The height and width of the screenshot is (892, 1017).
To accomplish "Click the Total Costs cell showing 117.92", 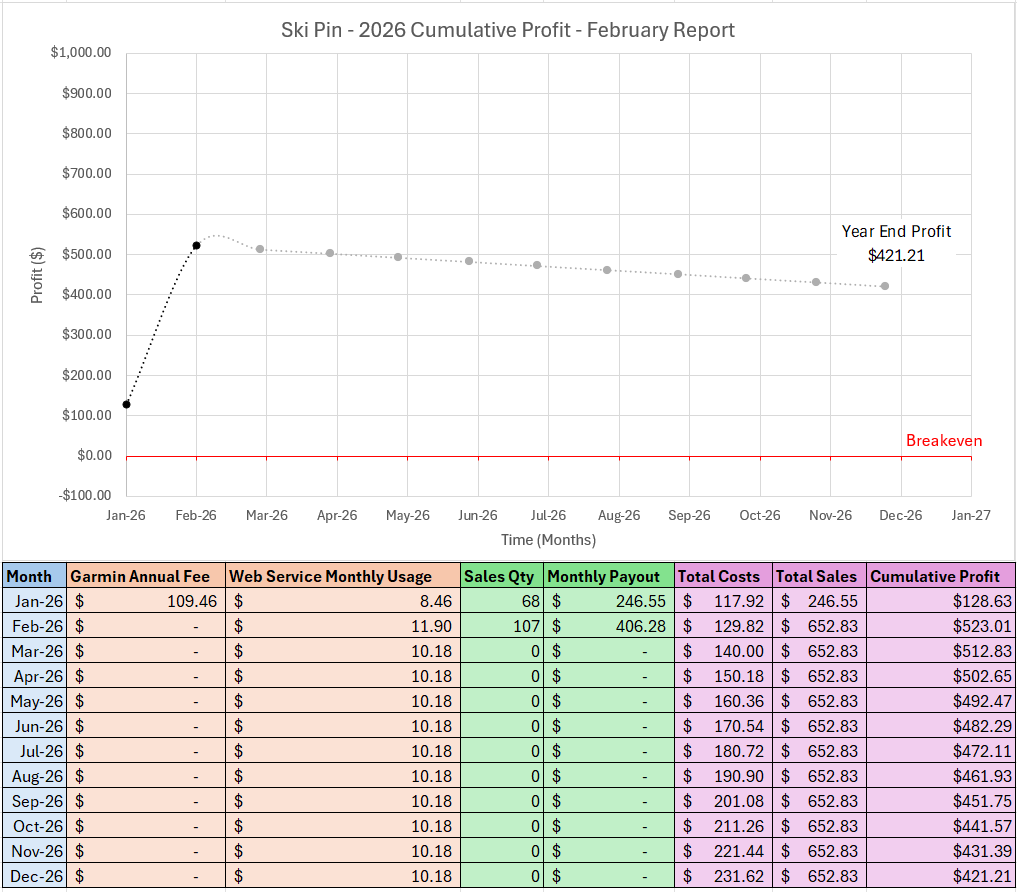I will click(x=724, y=602).
